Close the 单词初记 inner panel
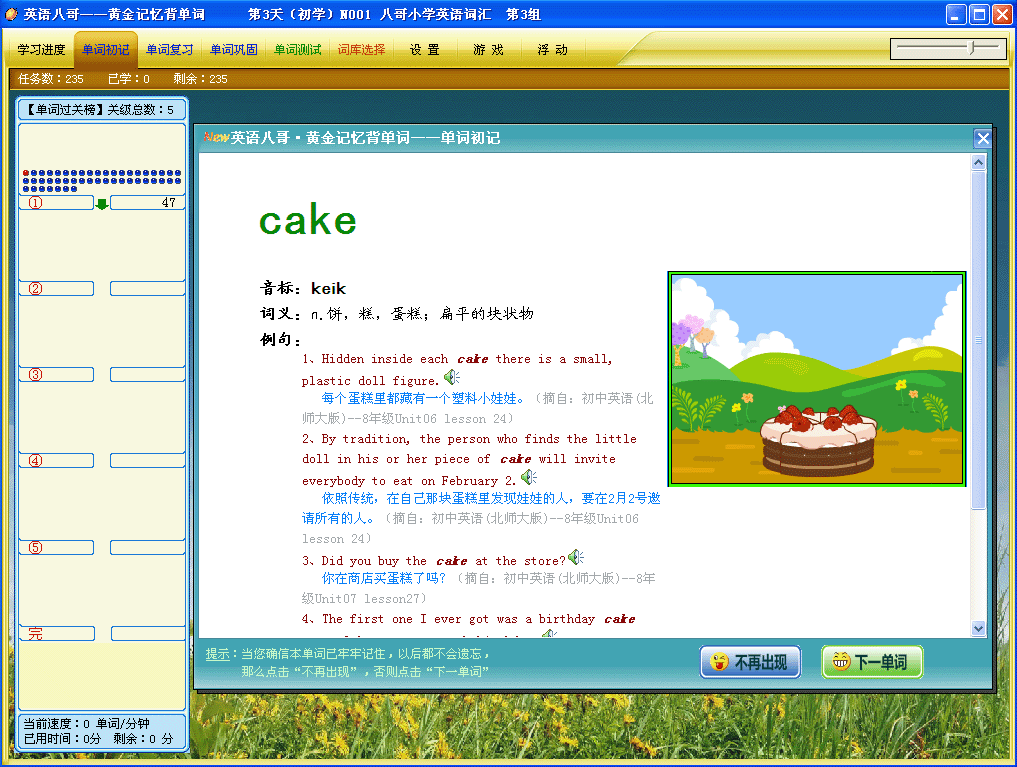This screenshot has width=1017, height=767. [x=983, y=138]
